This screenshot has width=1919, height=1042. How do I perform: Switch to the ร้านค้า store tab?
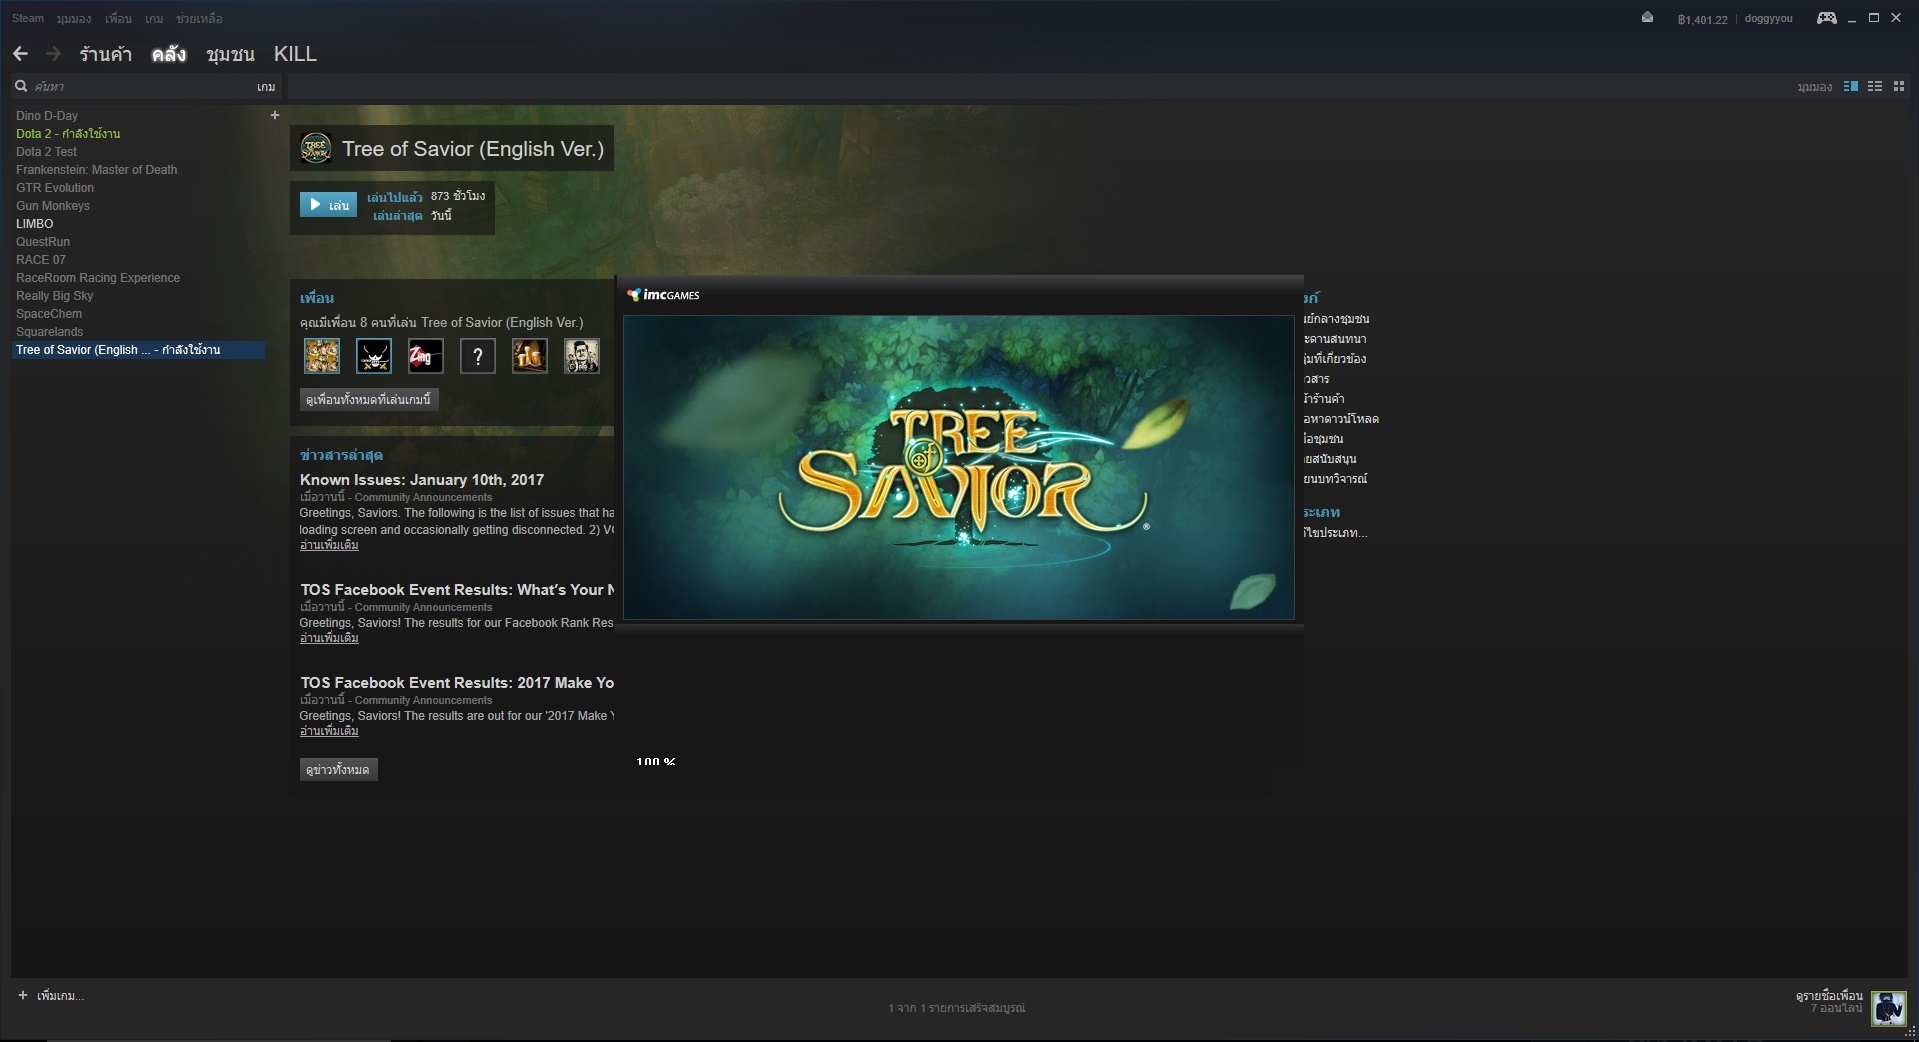tap(106, 54)
